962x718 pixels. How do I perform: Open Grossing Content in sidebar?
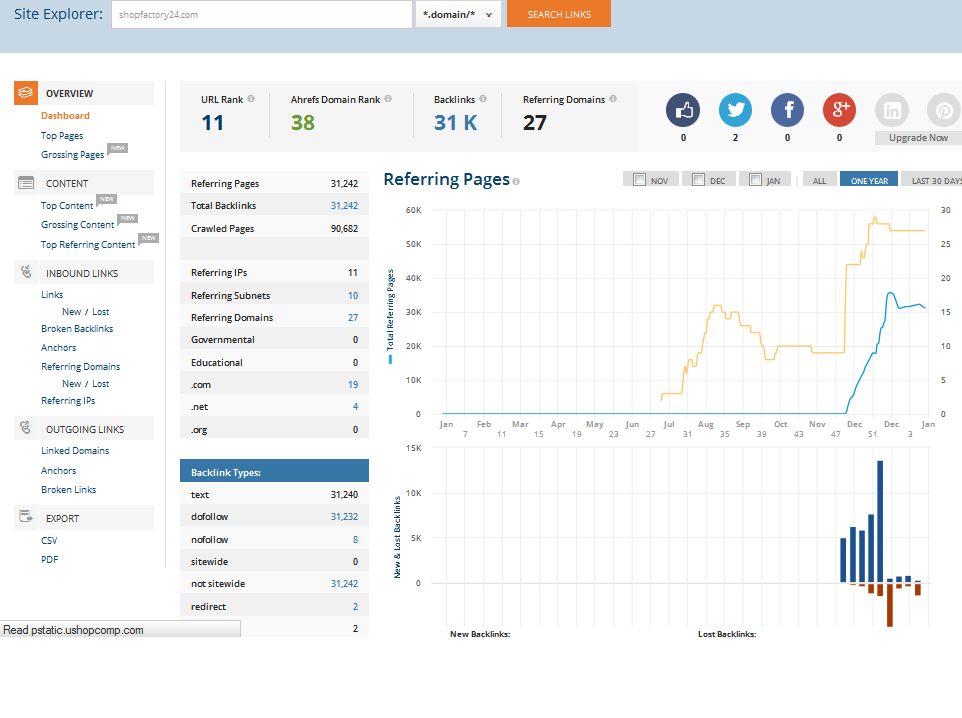(77, 225)
